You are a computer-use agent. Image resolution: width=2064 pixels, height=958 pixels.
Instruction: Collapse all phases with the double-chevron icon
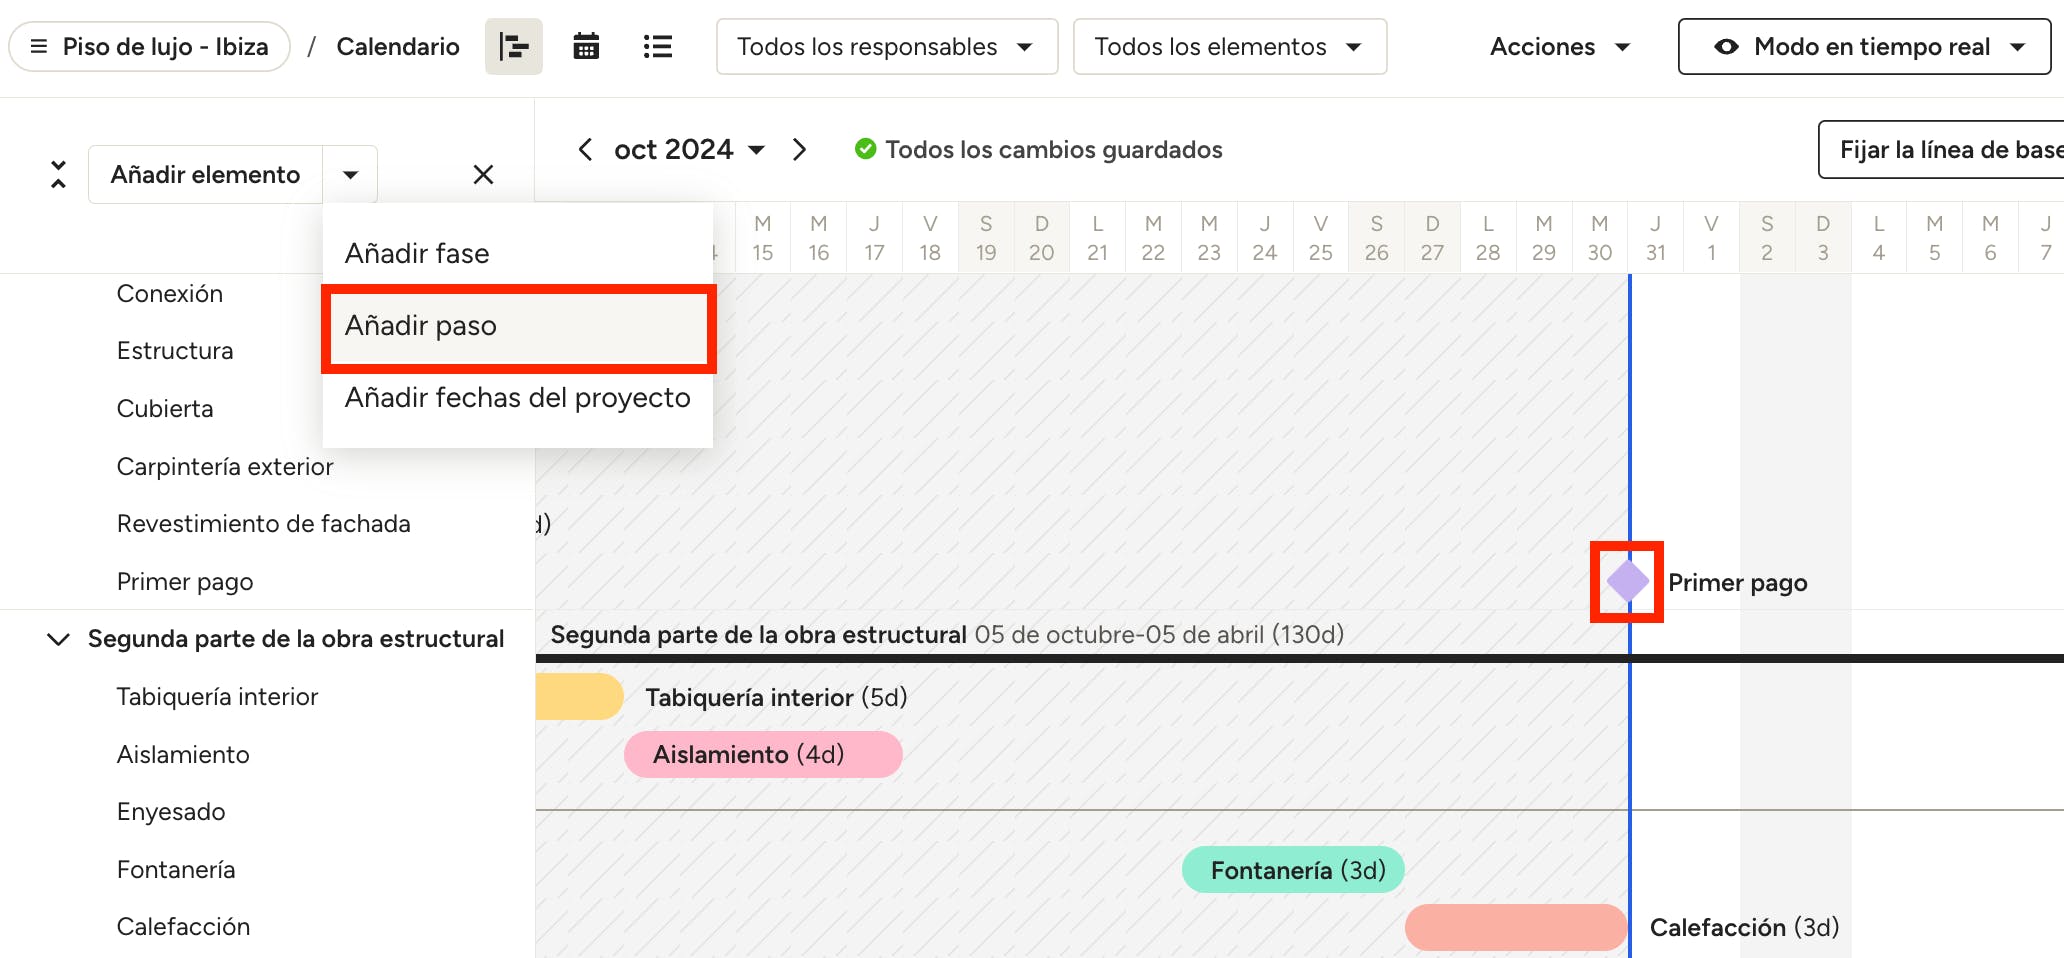coord(59,175)
